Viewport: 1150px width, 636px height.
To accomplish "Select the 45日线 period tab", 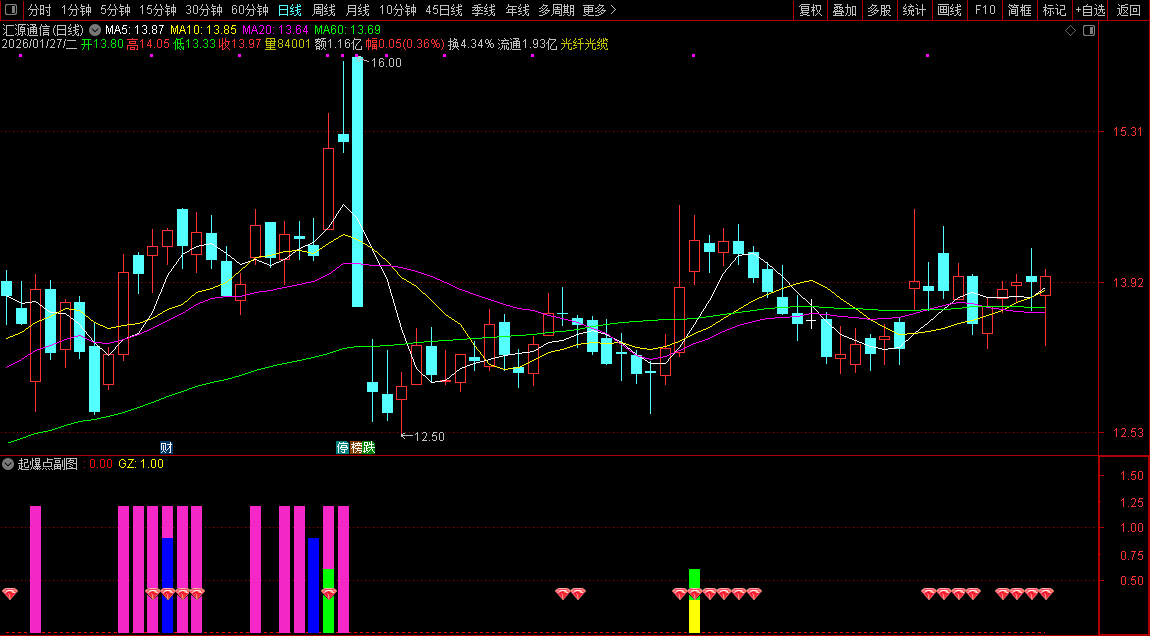I will tap(444, 10).
